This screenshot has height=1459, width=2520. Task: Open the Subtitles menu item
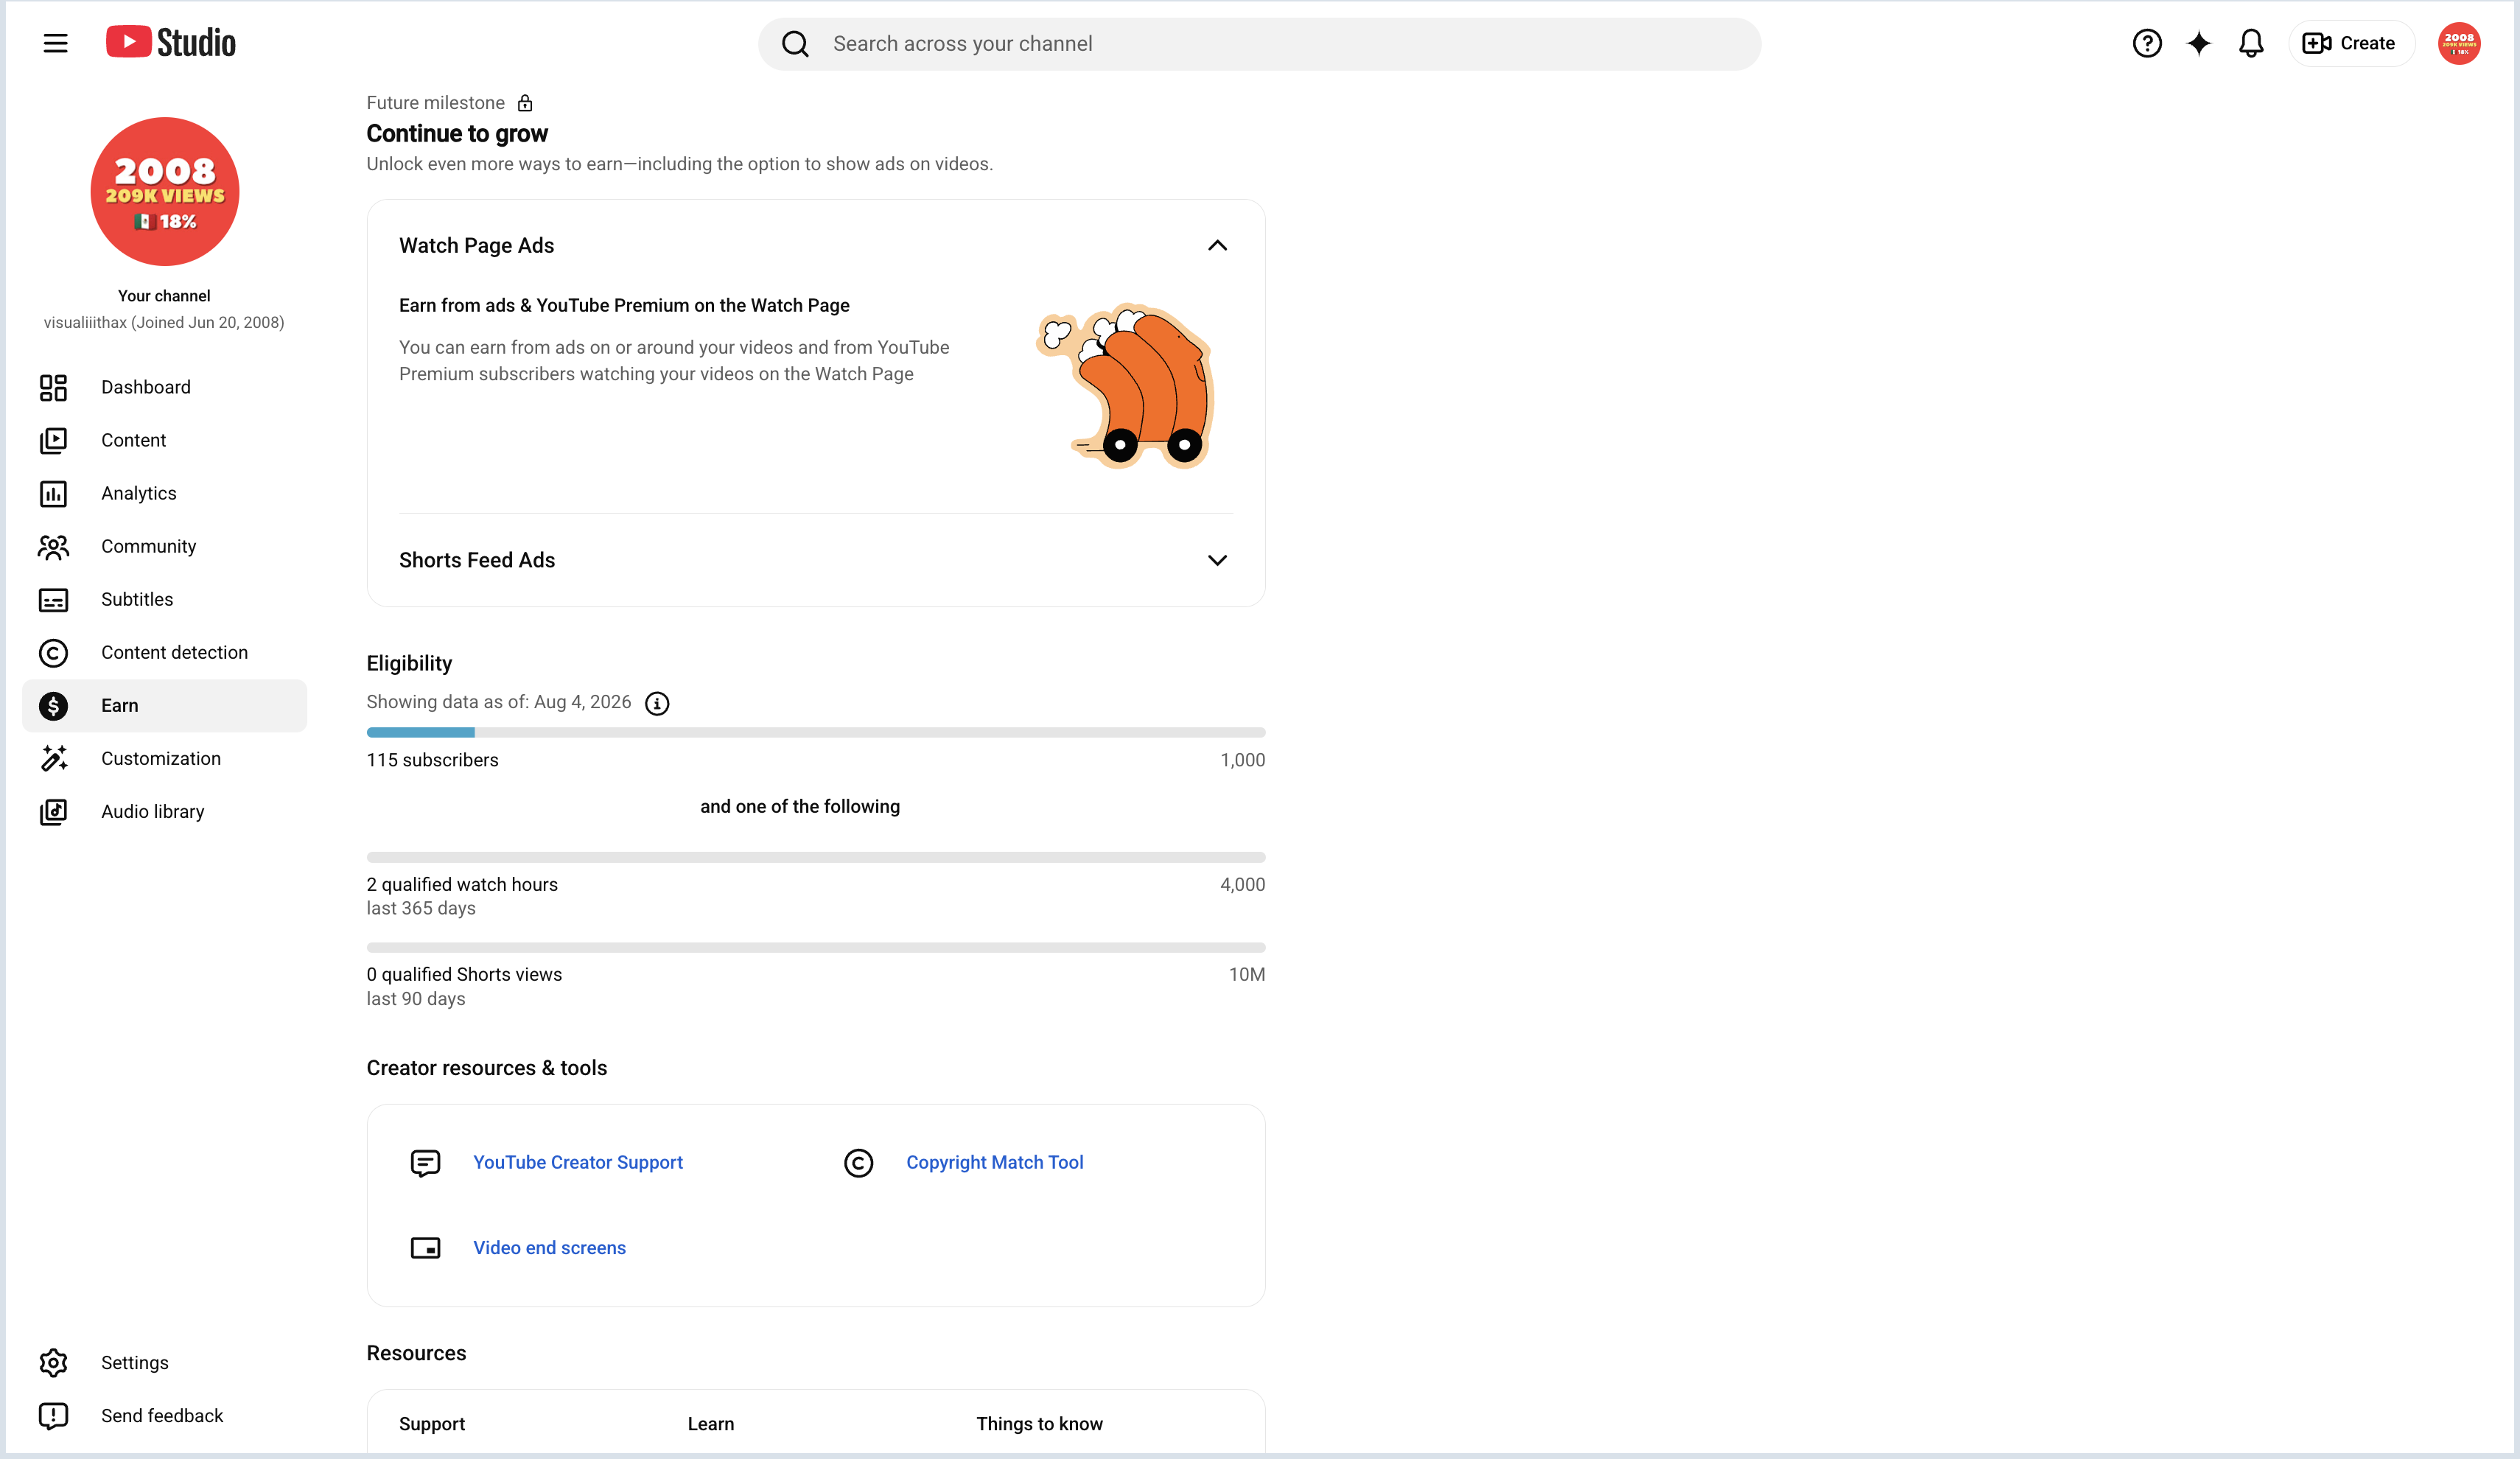[164, 599]
